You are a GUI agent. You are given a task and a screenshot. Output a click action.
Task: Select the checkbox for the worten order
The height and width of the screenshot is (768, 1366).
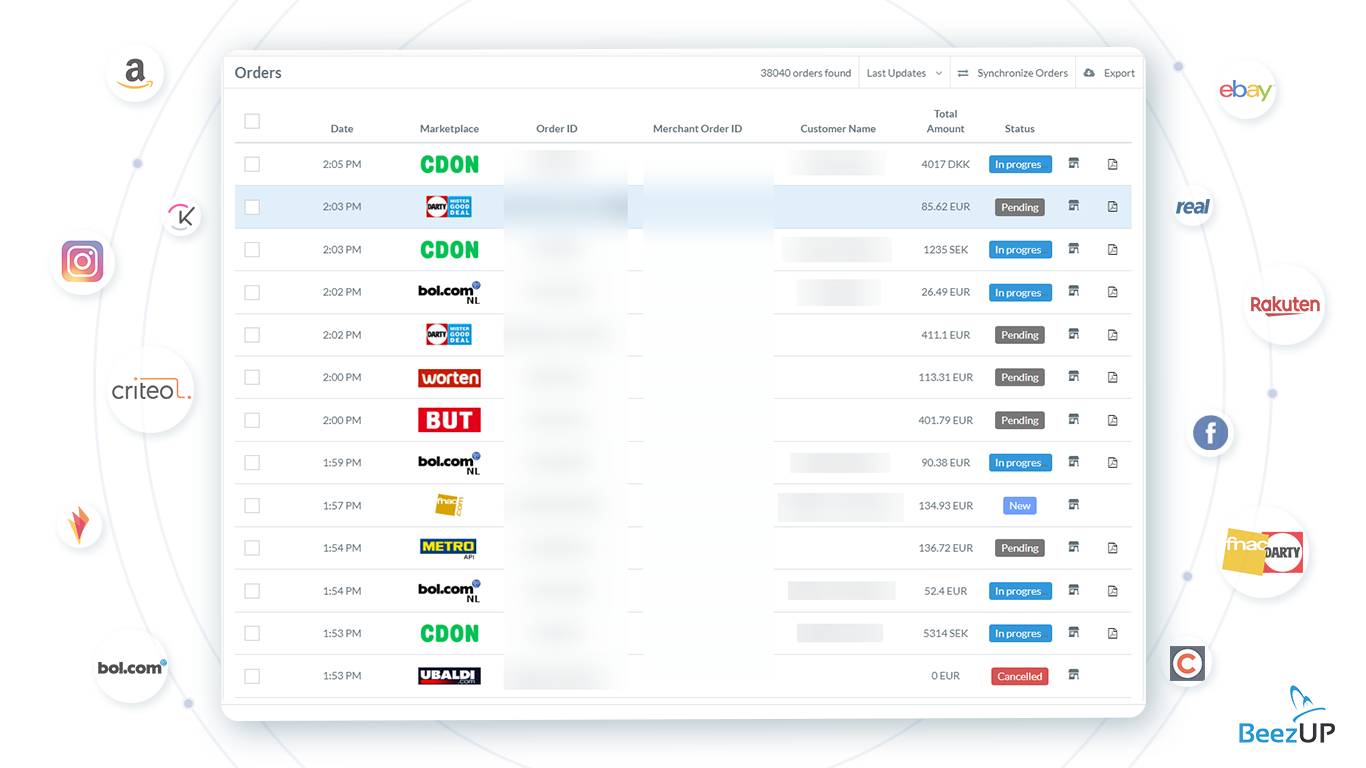coord(252,378)
